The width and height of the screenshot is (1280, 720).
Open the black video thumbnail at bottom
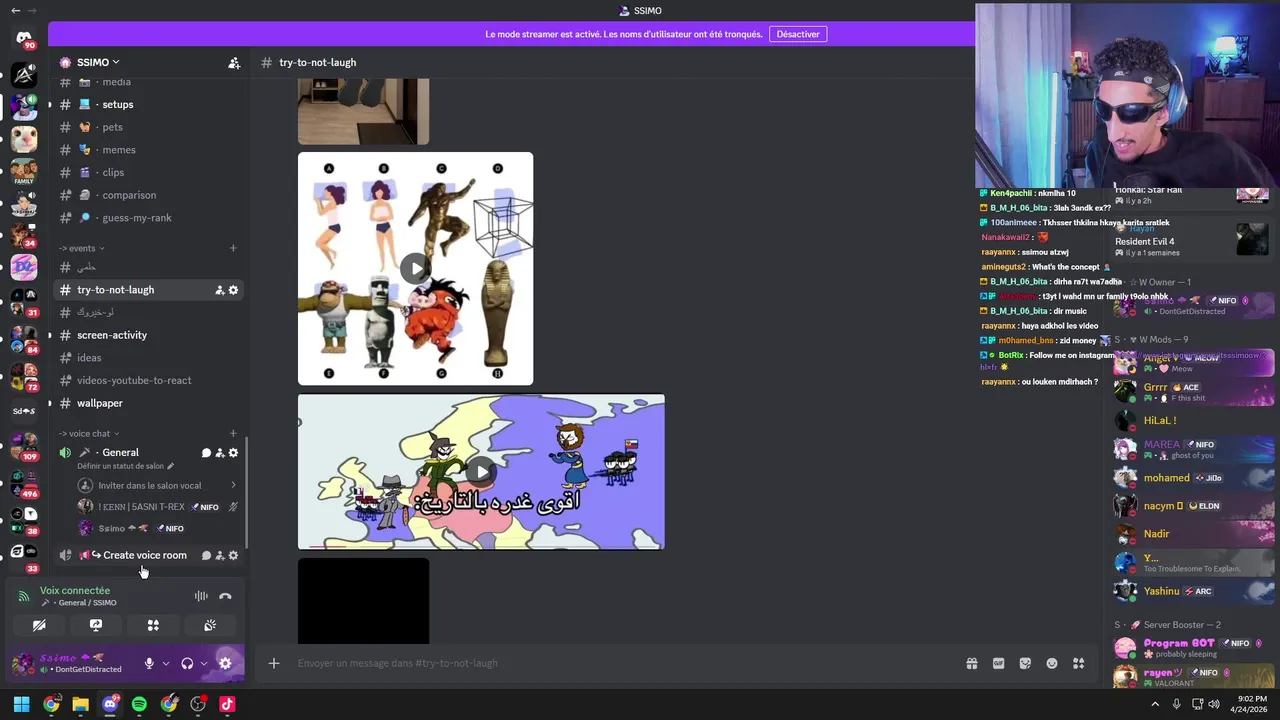tap(363, 601)
